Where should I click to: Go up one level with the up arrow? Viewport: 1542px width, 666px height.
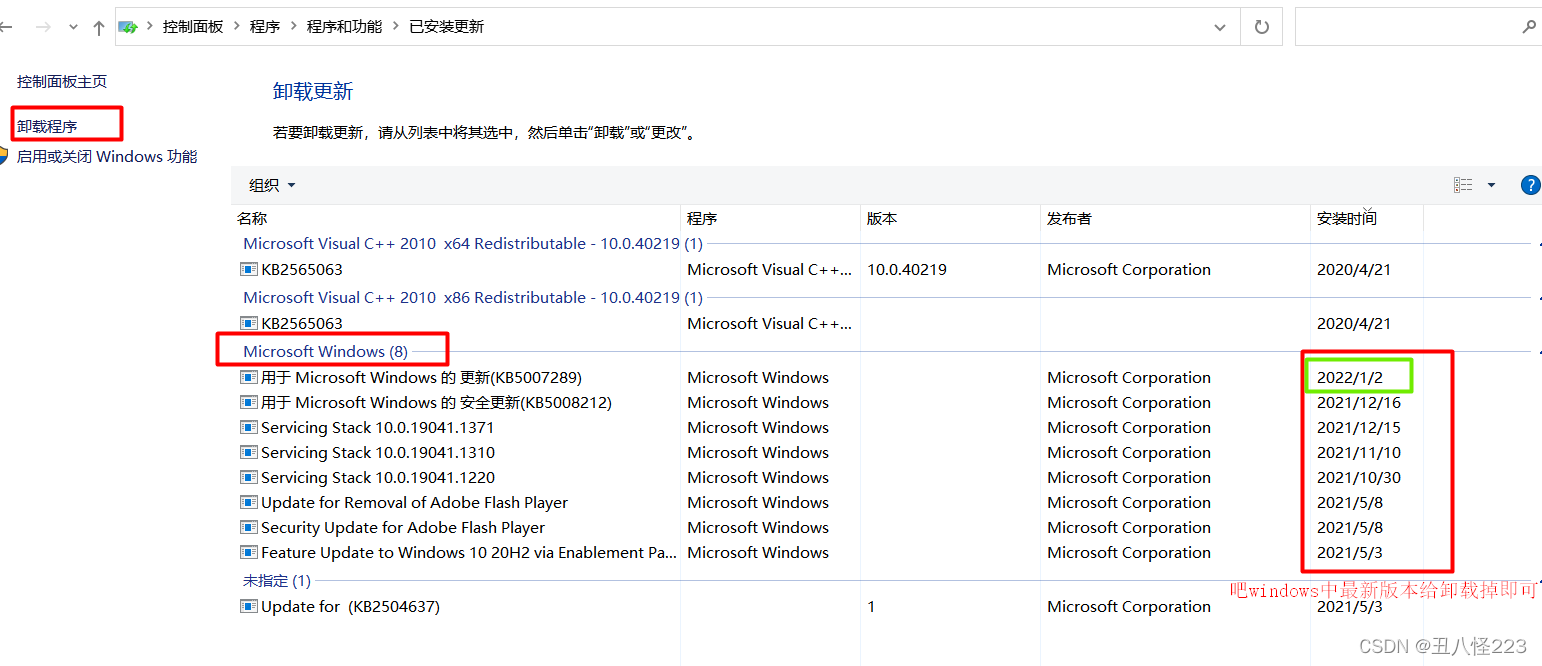(x=98, y=28)
